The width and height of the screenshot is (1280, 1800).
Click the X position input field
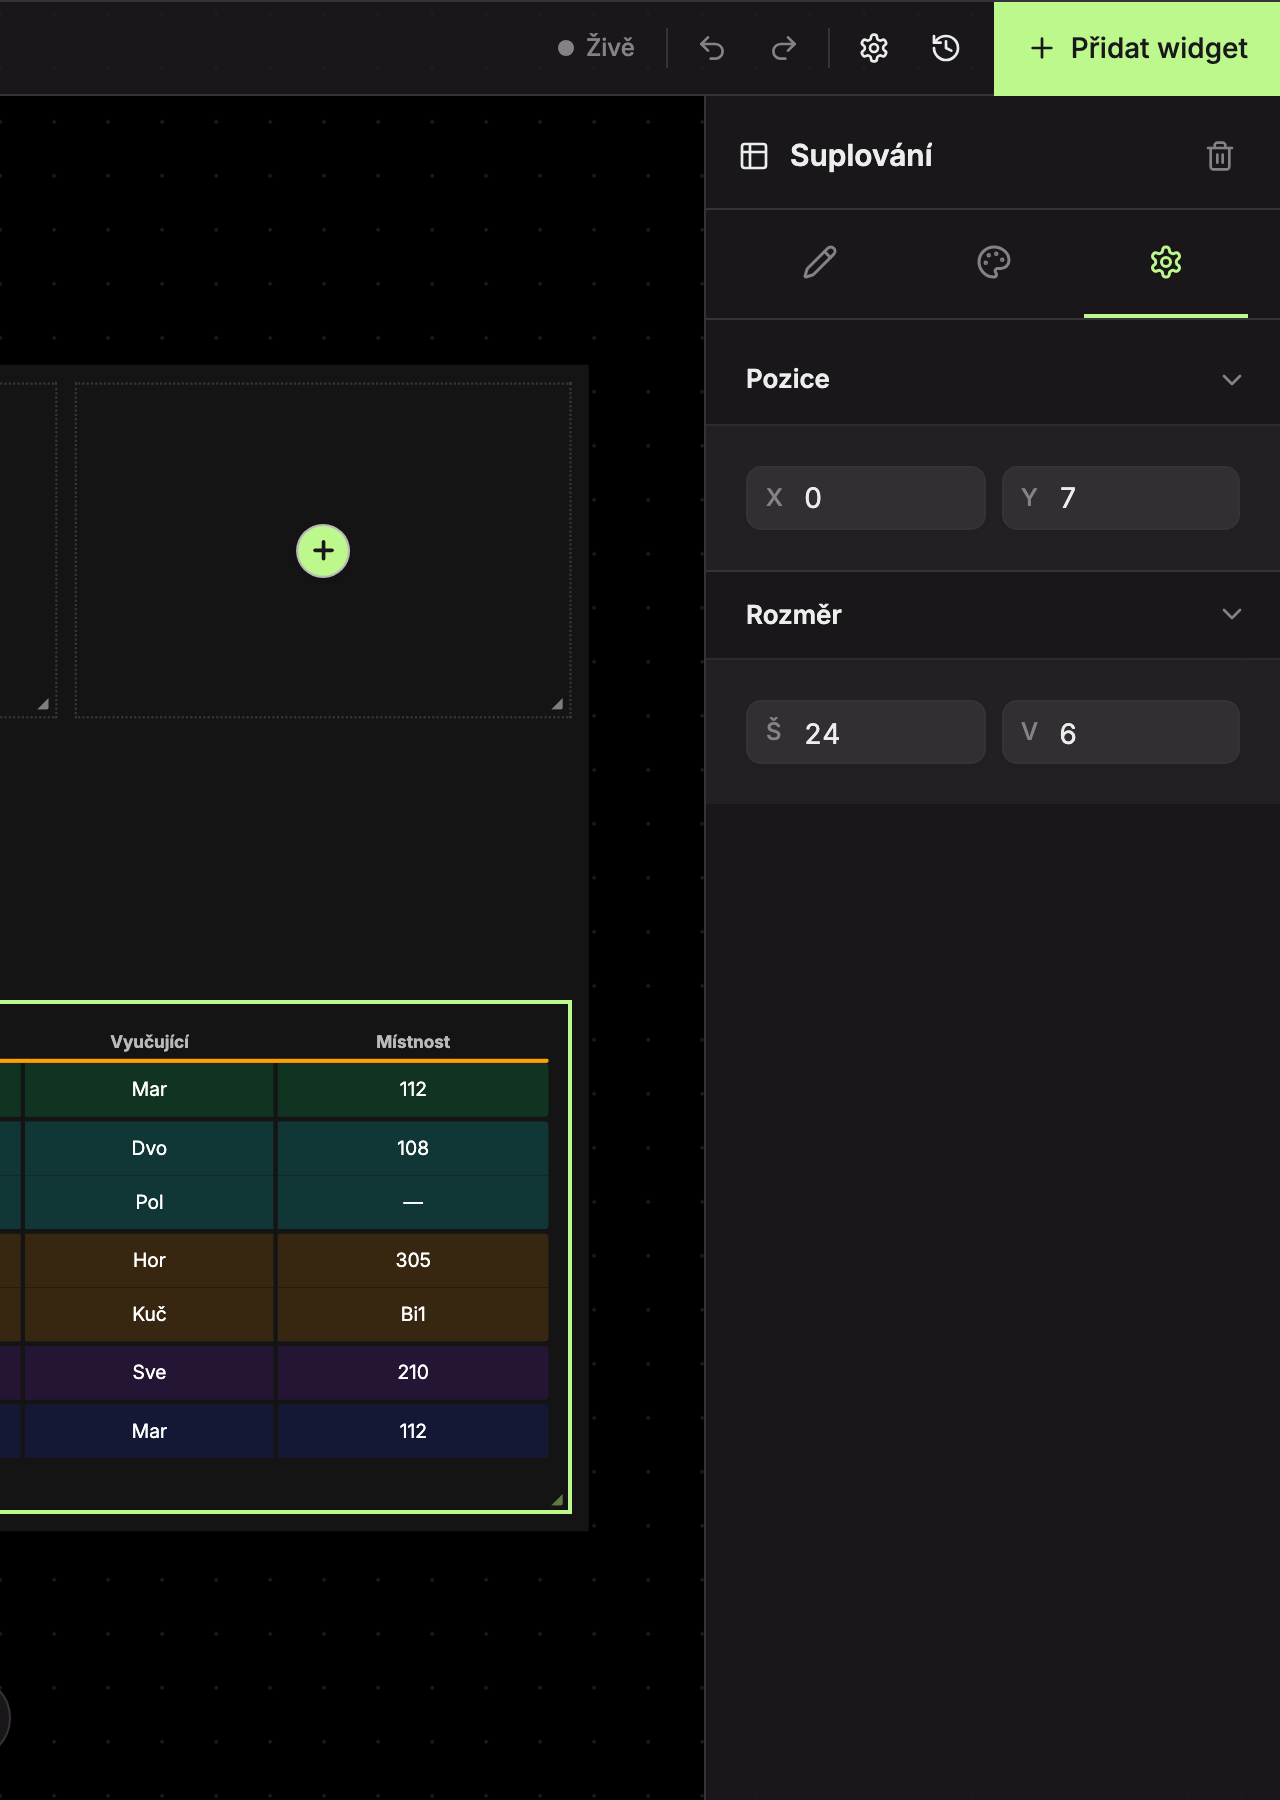(866, 498)
